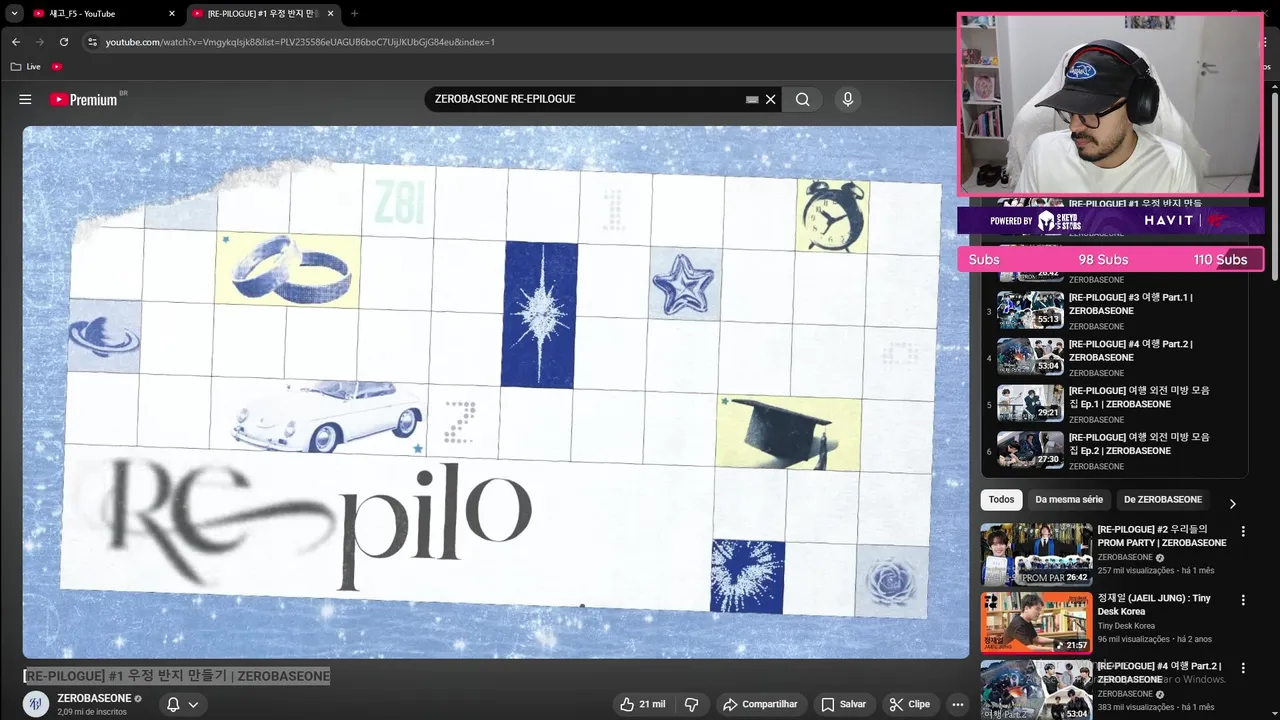Open the on-screen keyboard icon in search
Screen dimensions: 1280x720
tap(752, 99)
